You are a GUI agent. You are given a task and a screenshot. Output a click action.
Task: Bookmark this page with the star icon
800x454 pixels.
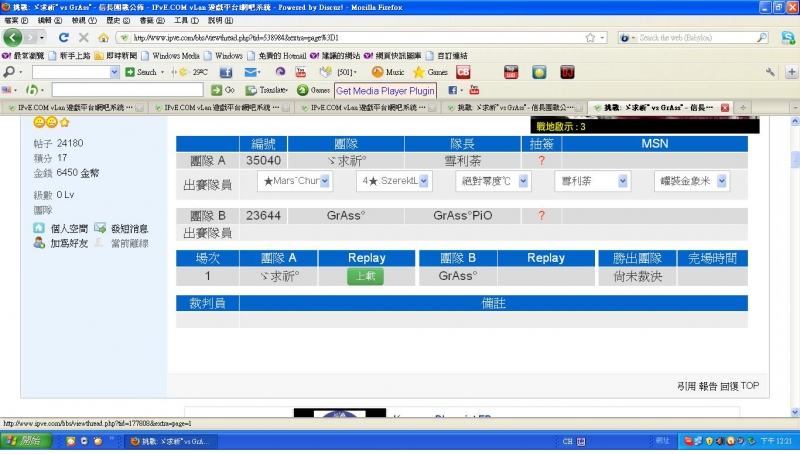coord(590,38)
